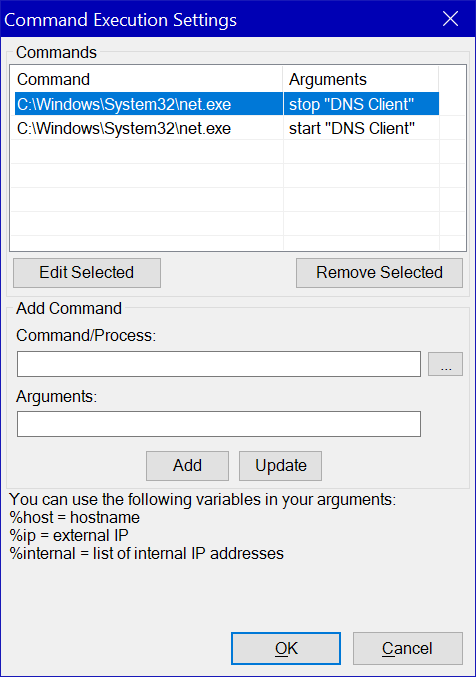
Task: Select the second net.exe command row
Action: (227, 128)
